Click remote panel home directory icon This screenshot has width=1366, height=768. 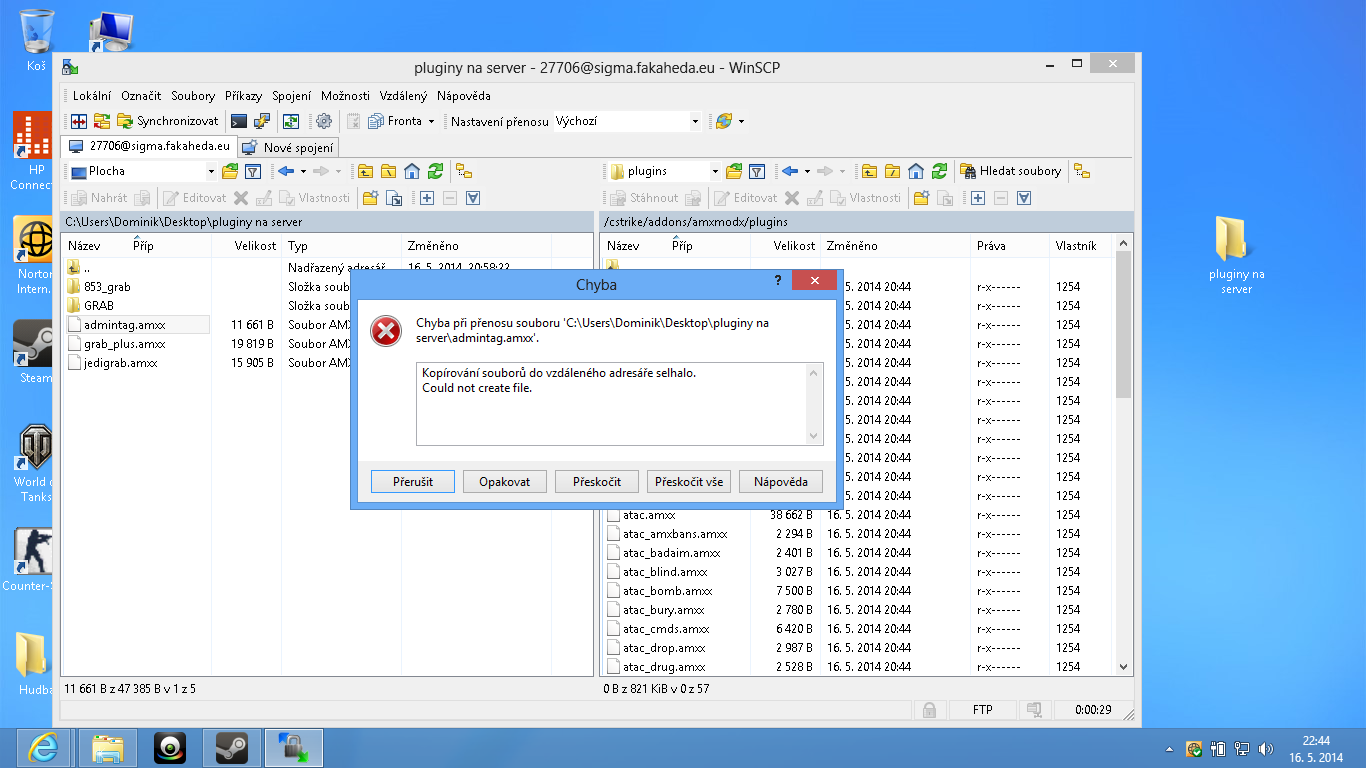click(x=915, y=171)
